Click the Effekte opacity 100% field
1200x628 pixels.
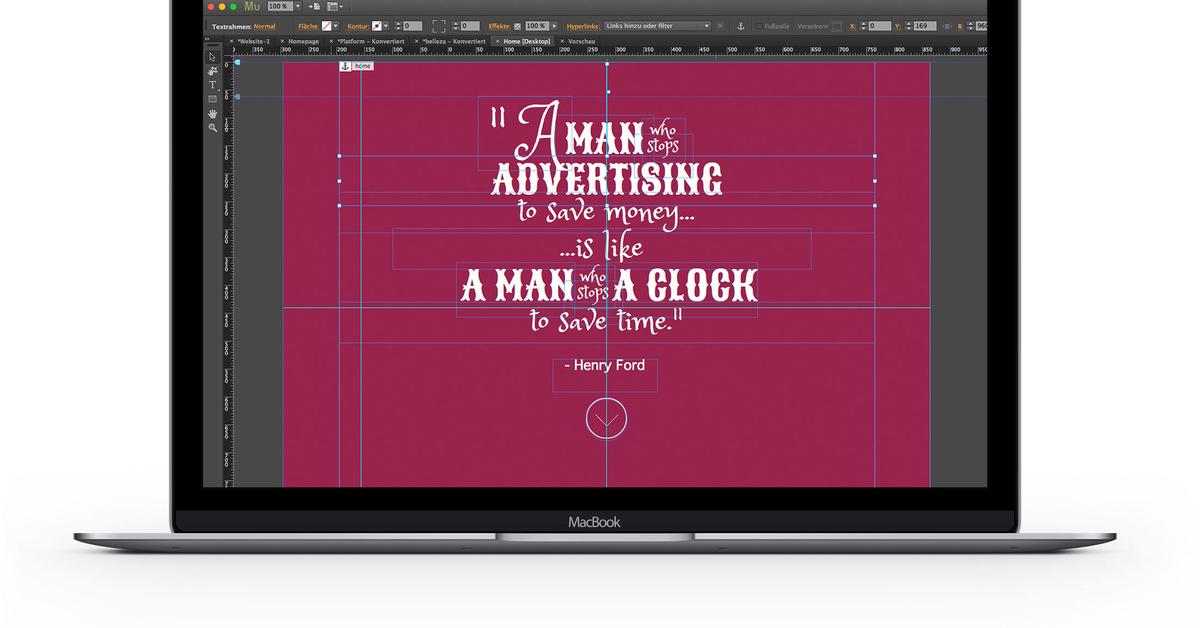pyautogui.click(x=536, y=26)
